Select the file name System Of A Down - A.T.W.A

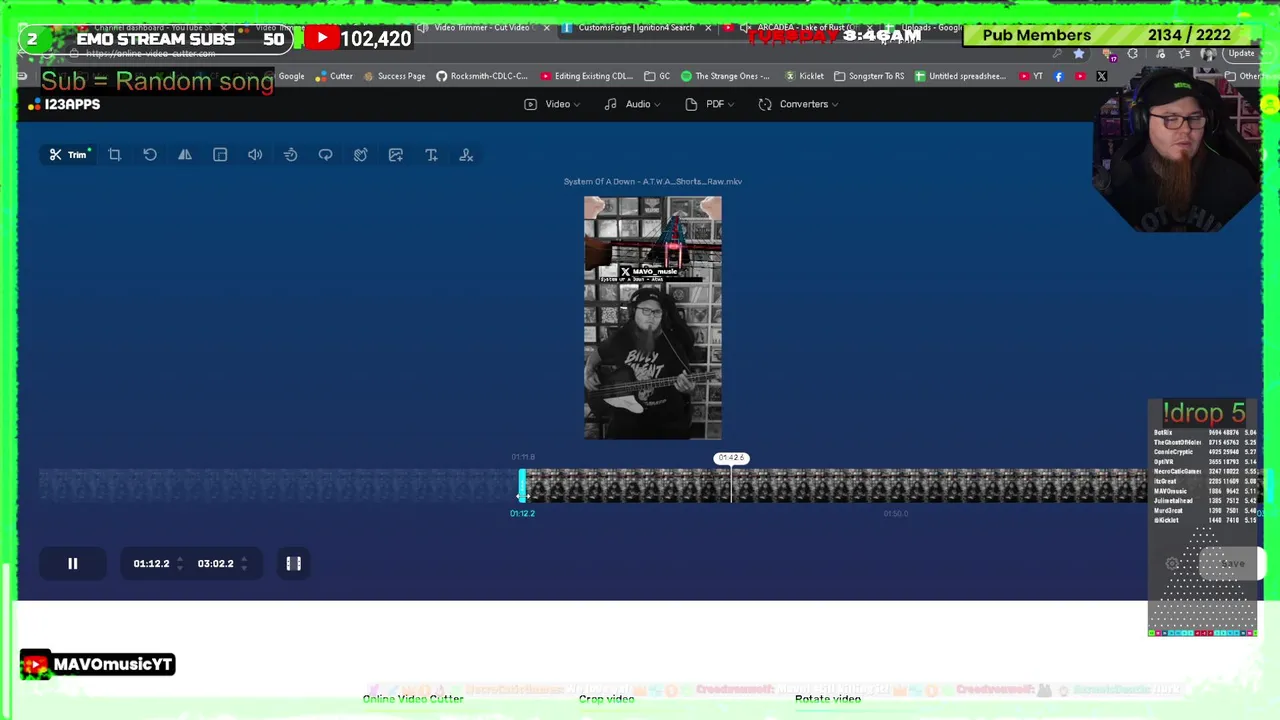tap(653, 182)
